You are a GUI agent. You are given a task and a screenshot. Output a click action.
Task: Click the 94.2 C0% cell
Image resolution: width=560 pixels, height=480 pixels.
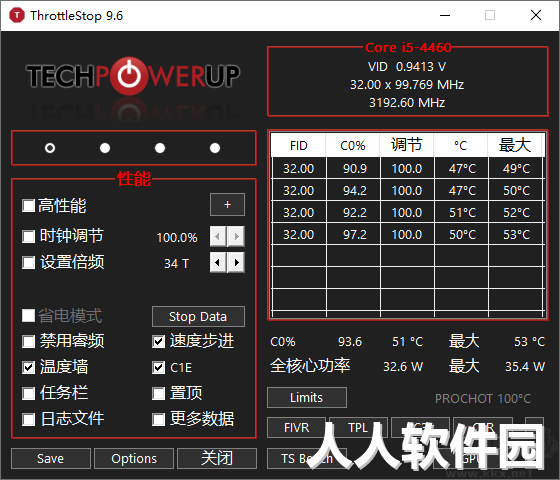[354, 191]
